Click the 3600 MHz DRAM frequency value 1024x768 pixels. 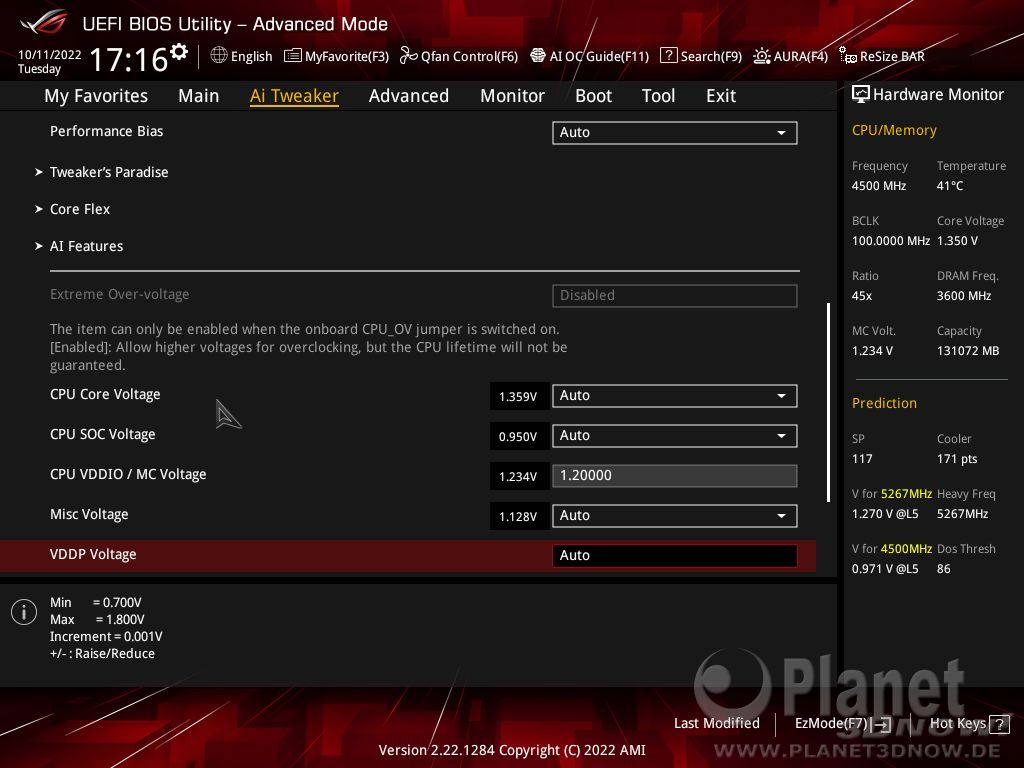pyautogui.click(x=965, y=296)
